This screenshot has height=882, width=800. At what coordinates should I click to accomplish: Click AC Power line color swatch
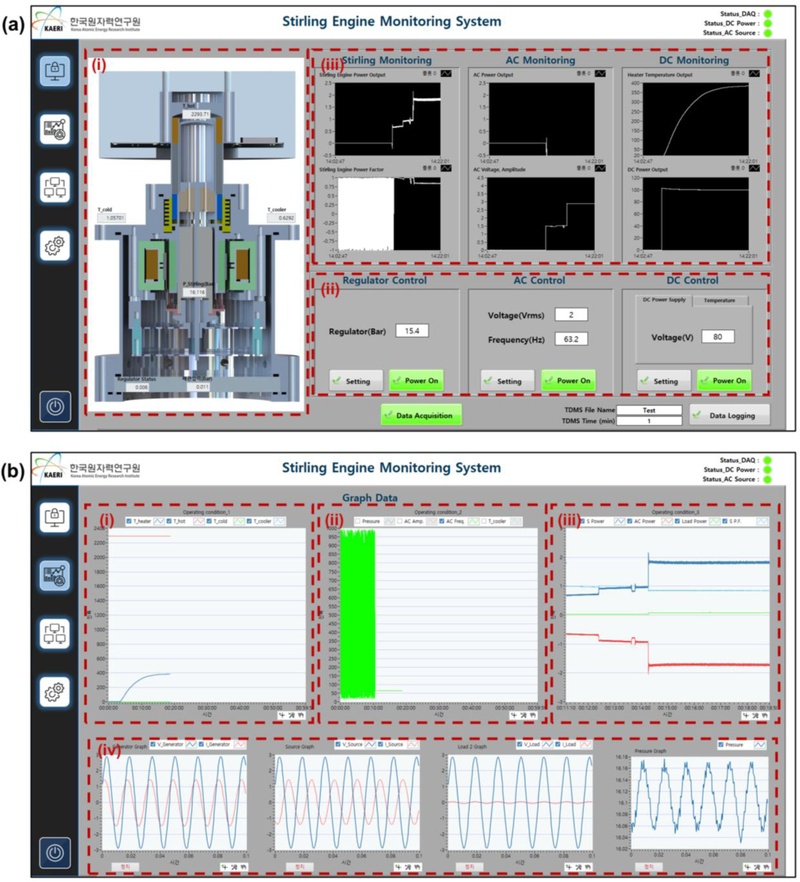coord(667,521)
